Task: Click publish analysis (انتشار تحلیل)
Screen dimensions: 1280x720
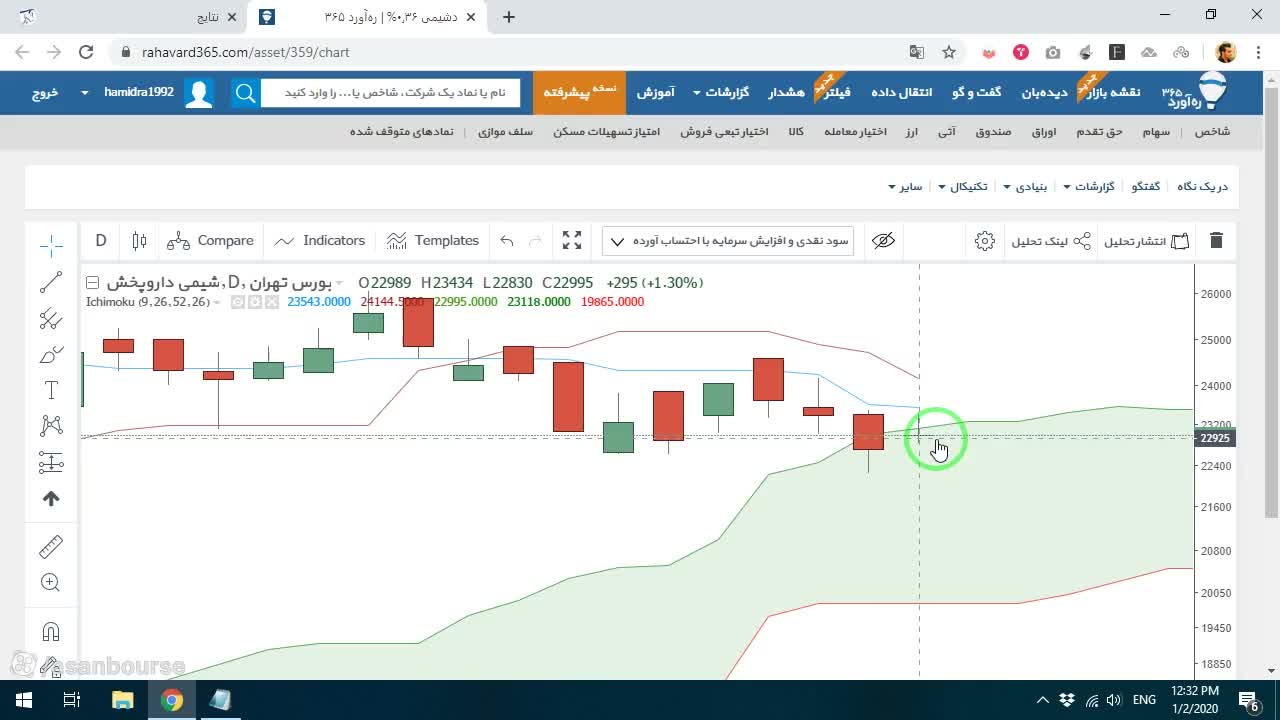Action: click(x=1146, y=241)
